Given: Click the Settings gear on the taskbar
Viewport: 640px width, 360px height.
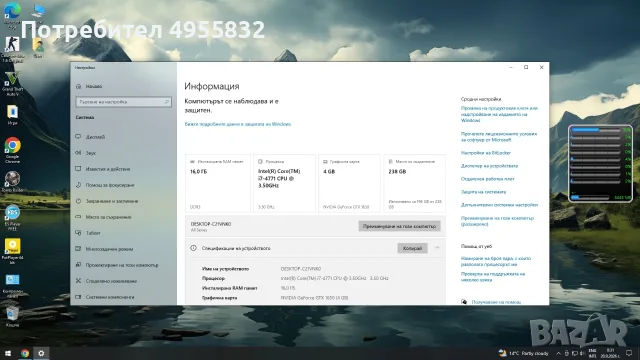Looking at the screenshot, I should pos(41,353).
